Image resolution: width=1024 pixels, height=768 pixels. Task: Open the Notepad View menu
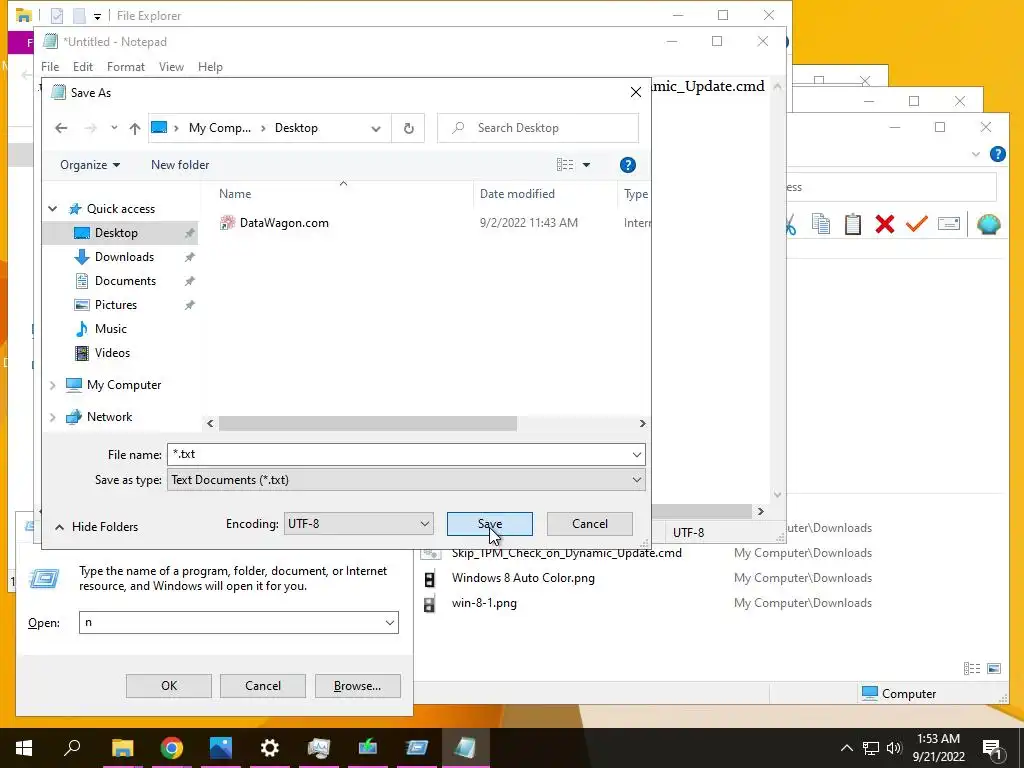tap(171, 67)
